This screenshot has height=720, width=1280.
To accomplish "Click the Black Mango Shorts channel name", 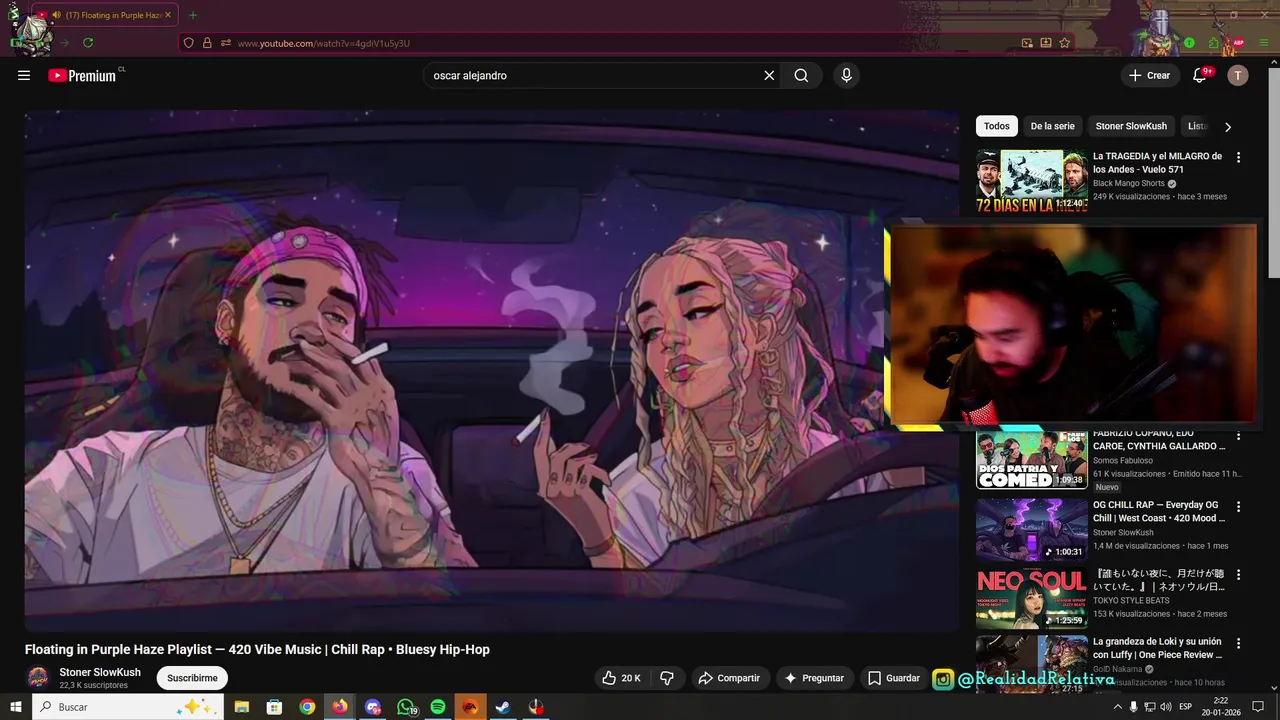I will pyautogui.click(x=1129, y=184).
